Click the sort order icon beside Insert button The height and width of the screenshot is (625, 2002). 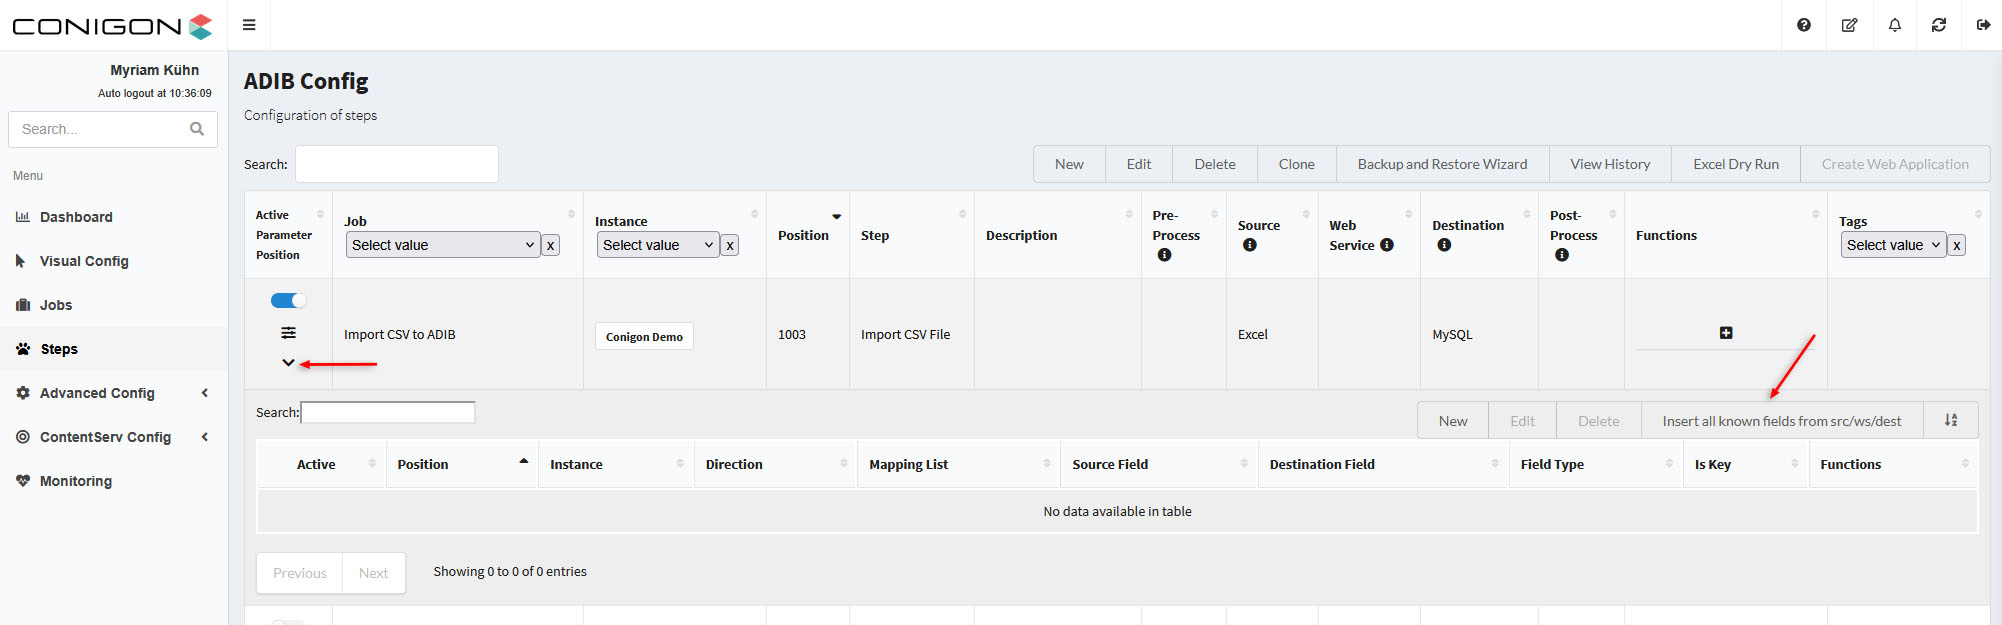pyautogui.click(x=1950, y=421)
